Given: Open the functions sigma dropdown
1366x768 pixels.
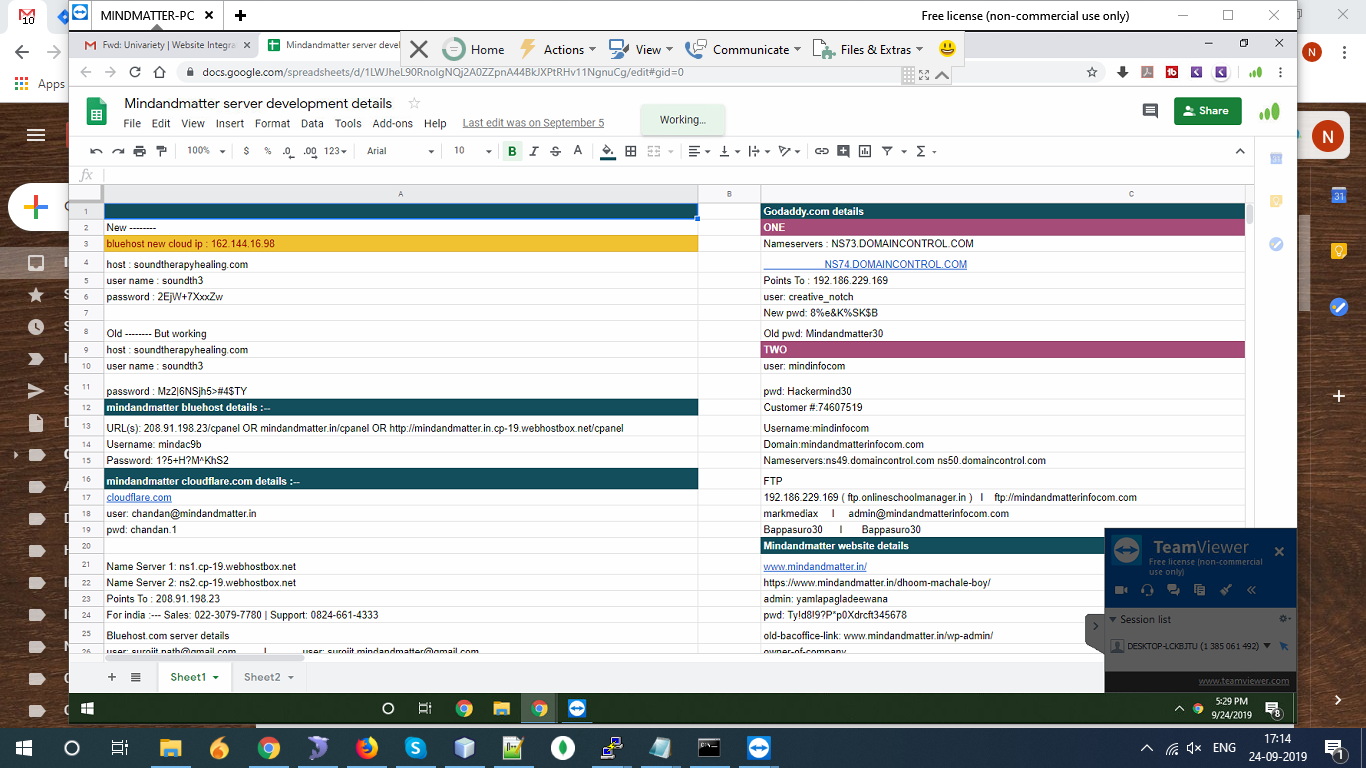Looking at the screenshot, I should pyautogui.click(x=926, y=151).
